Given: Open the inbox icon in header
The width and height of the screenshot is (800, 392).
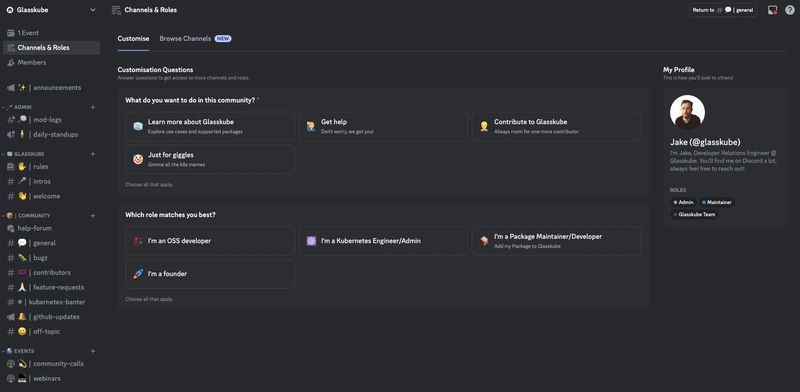Looking at the screenshot, I should coord(772,10).
